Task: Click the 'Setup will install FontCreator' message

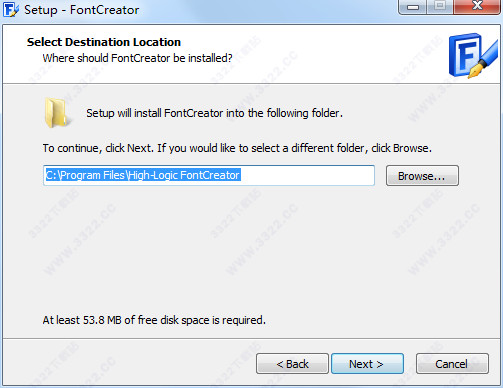Action: (x=214, y=113)
